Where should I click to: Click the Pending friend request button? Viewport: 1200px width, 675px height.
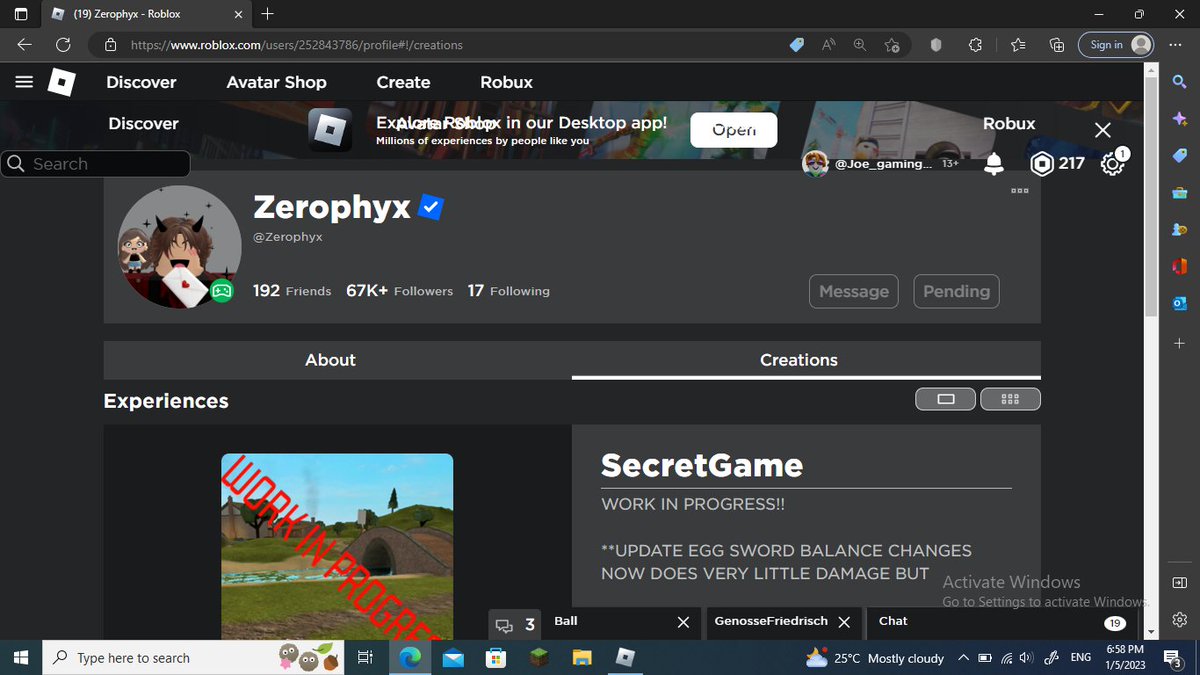click(956, 291)
